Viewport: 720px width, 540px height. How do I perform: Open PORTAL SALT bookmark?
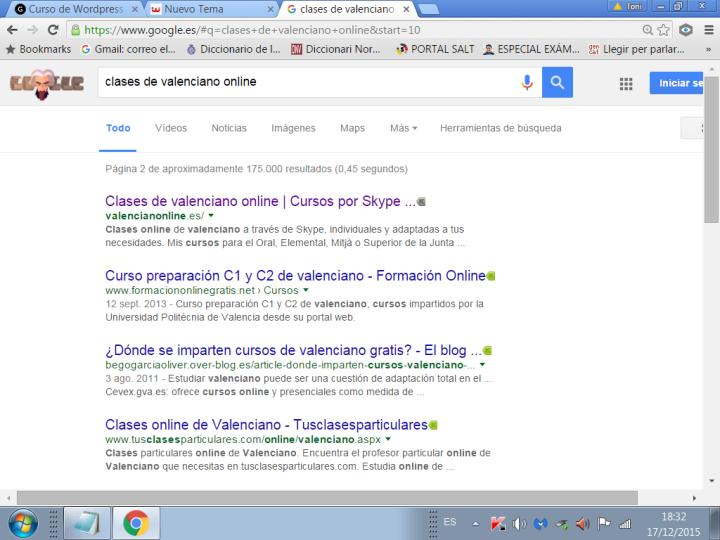(x=435, y=49)
